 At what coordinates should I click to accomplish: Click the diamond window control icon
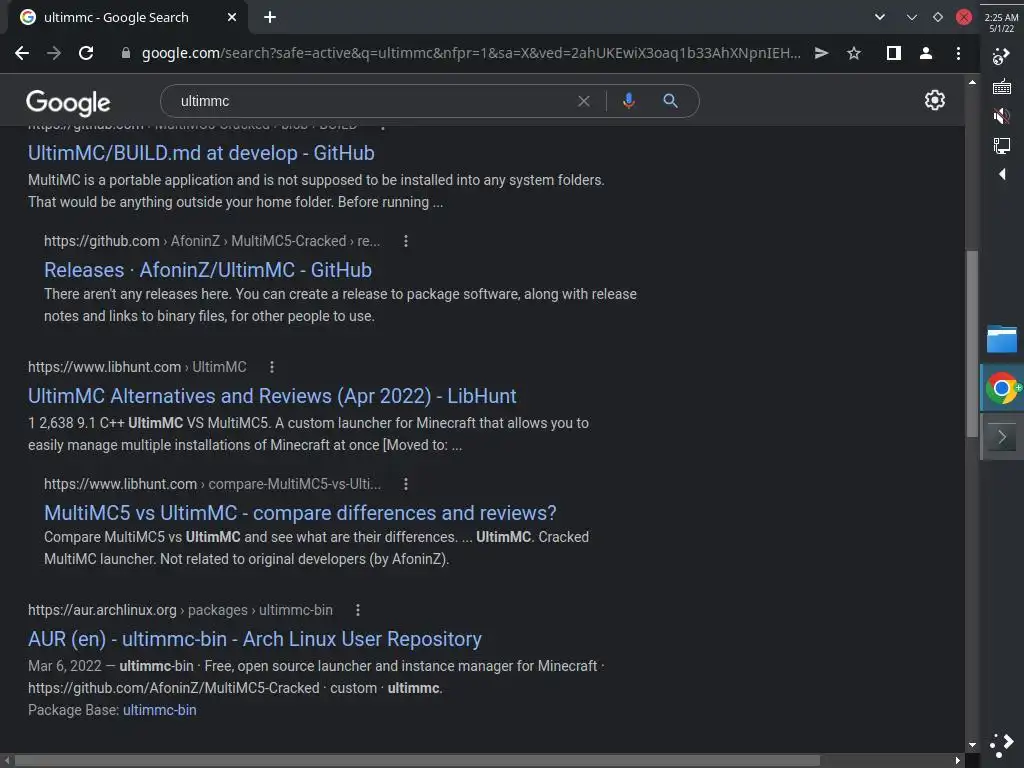[938, 17]
